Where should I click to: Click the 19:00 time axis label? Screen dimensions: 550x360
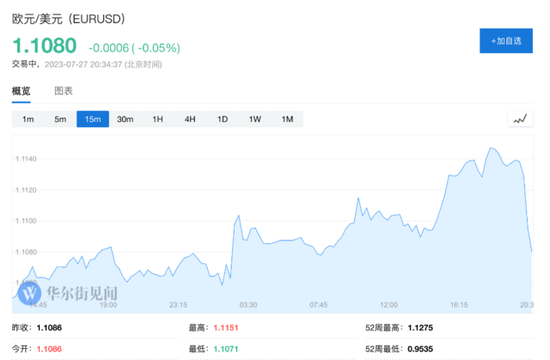click(x=108, y=305)
